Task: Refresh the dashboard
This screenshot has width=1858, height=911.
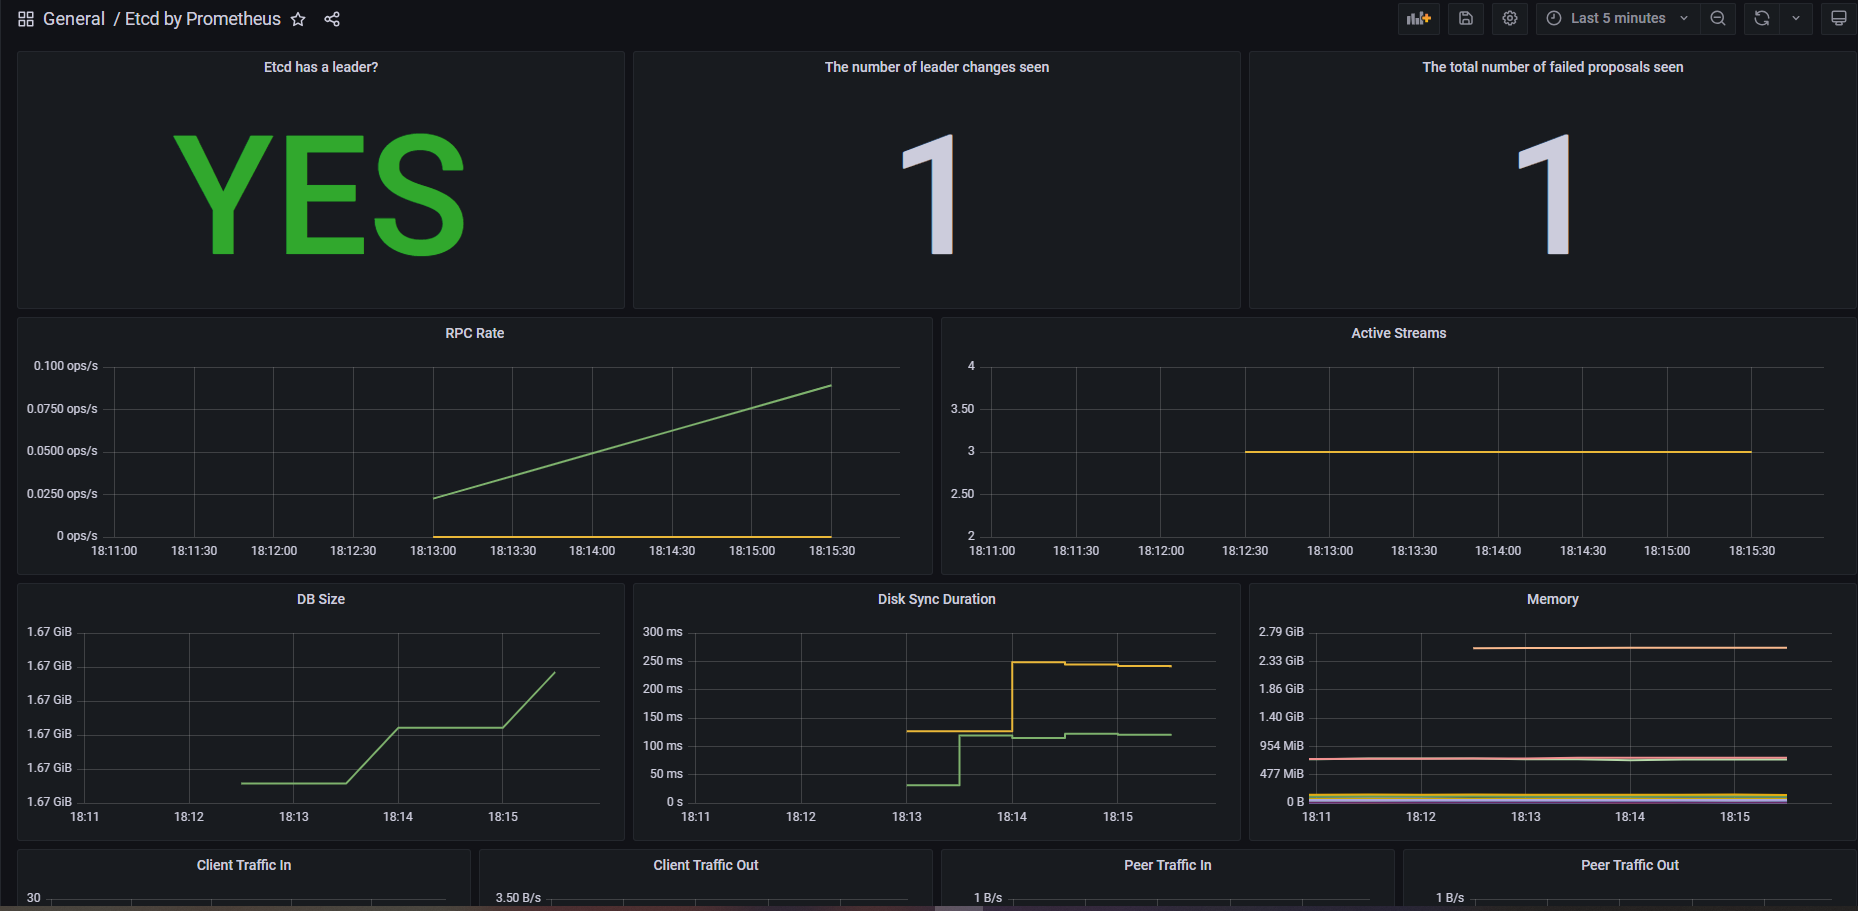Action: click(1762, 18)
